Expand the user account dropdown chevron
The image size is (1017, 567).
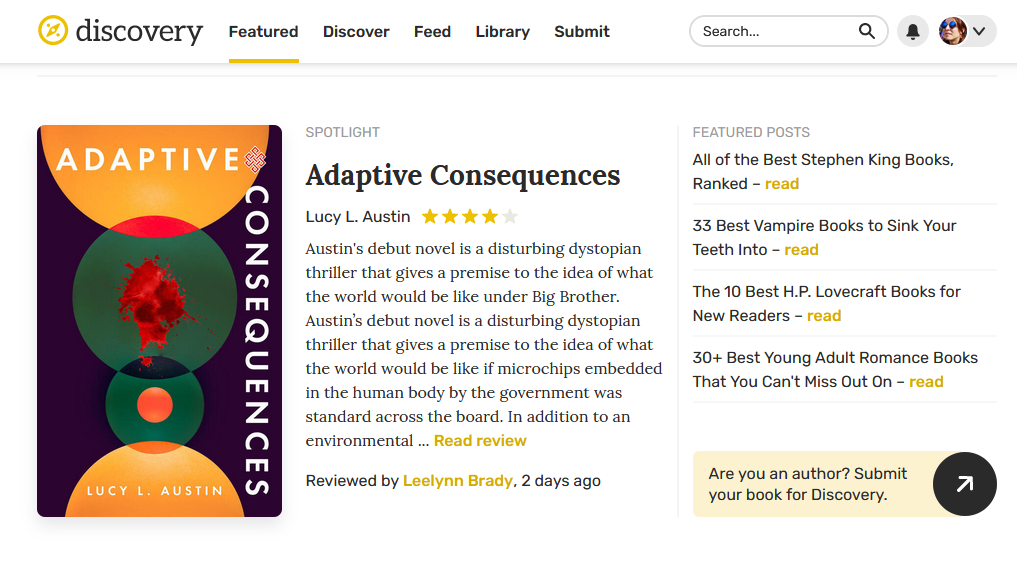coord(979,32)
